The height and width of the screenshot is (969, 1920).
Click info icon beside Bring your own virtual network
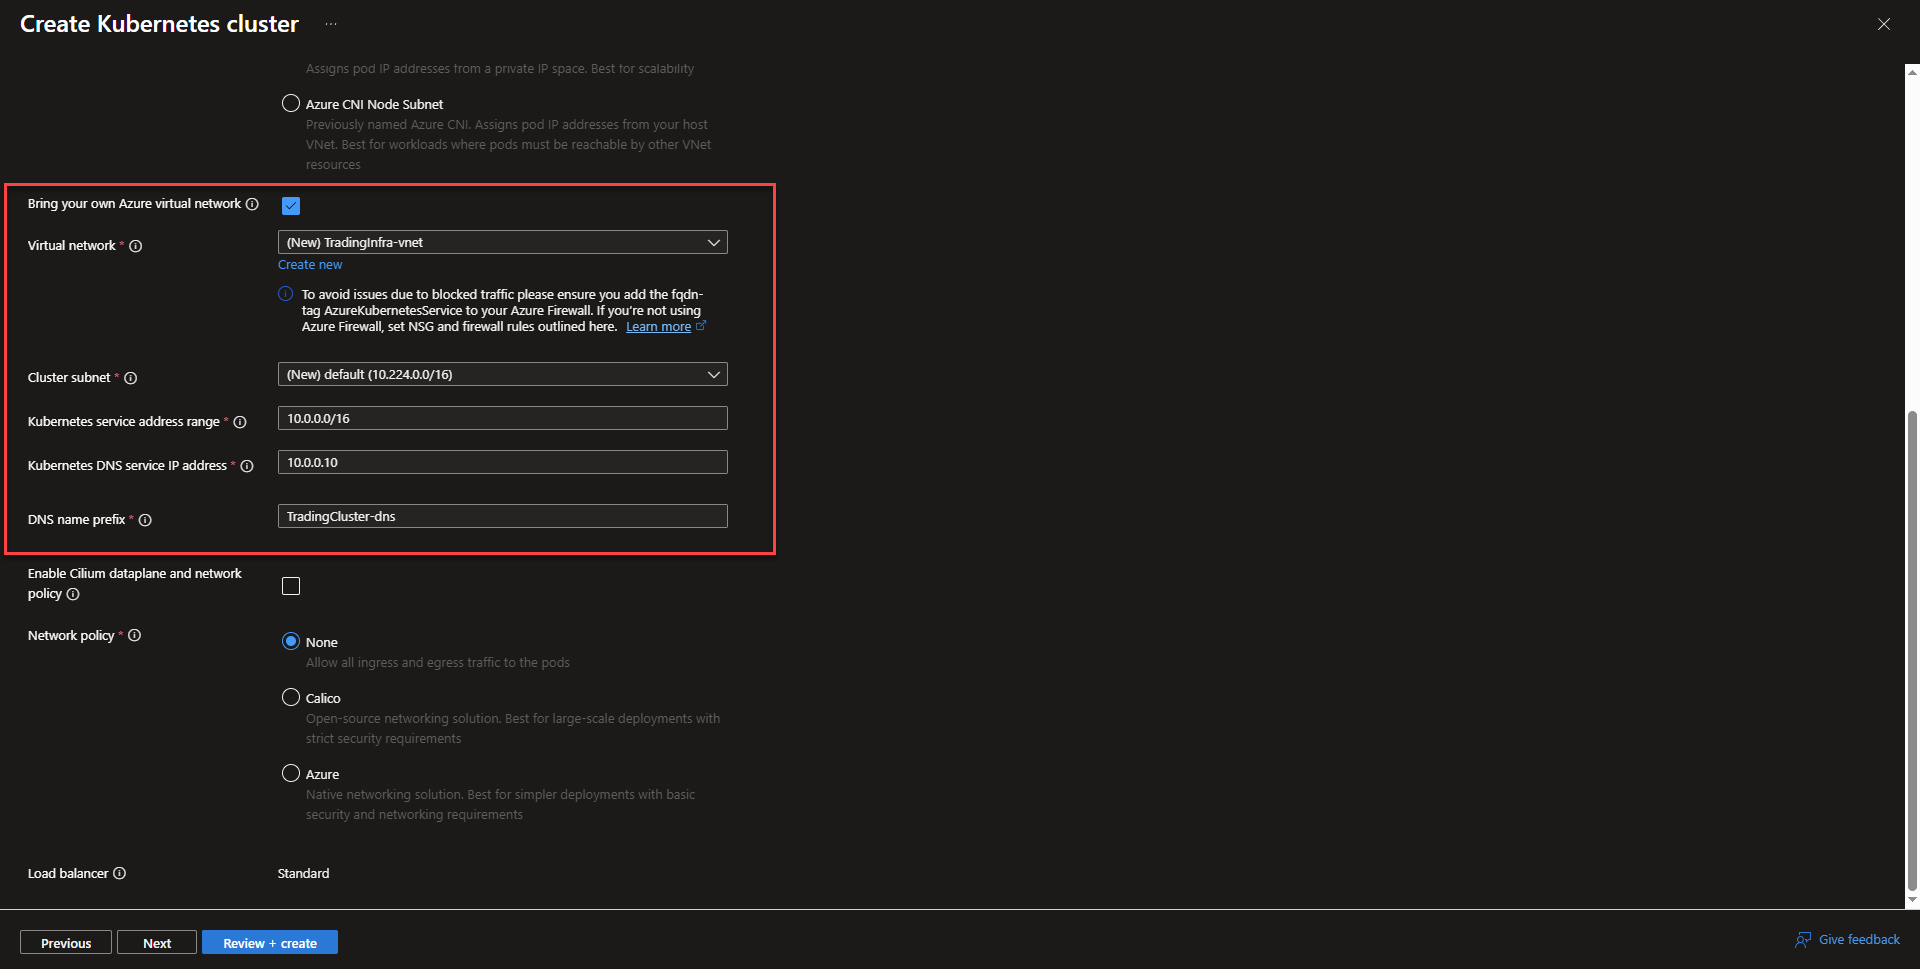point(252,204)
